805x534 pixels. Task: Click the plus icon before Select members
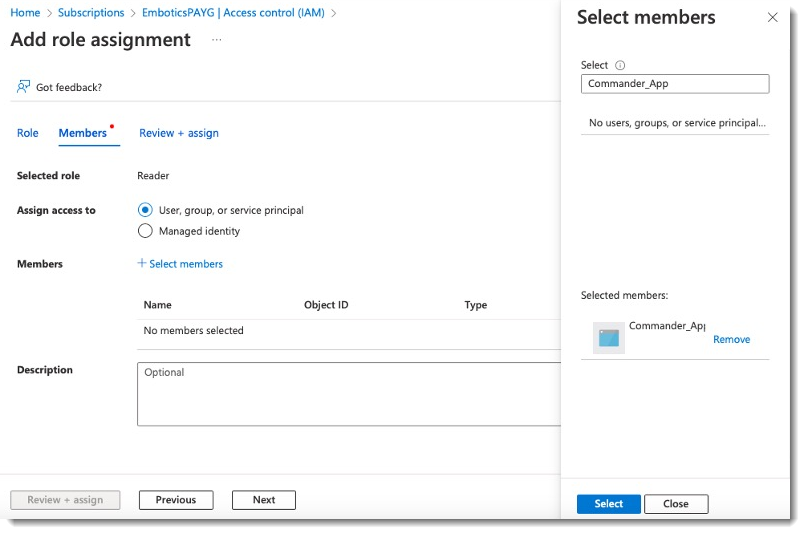point(142,263)
